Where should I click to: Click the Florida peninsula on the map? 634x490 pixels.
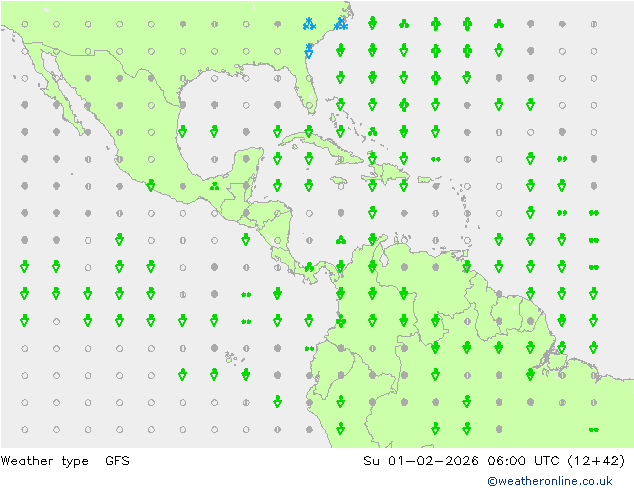pyautogui.click(x=304, y=91)
